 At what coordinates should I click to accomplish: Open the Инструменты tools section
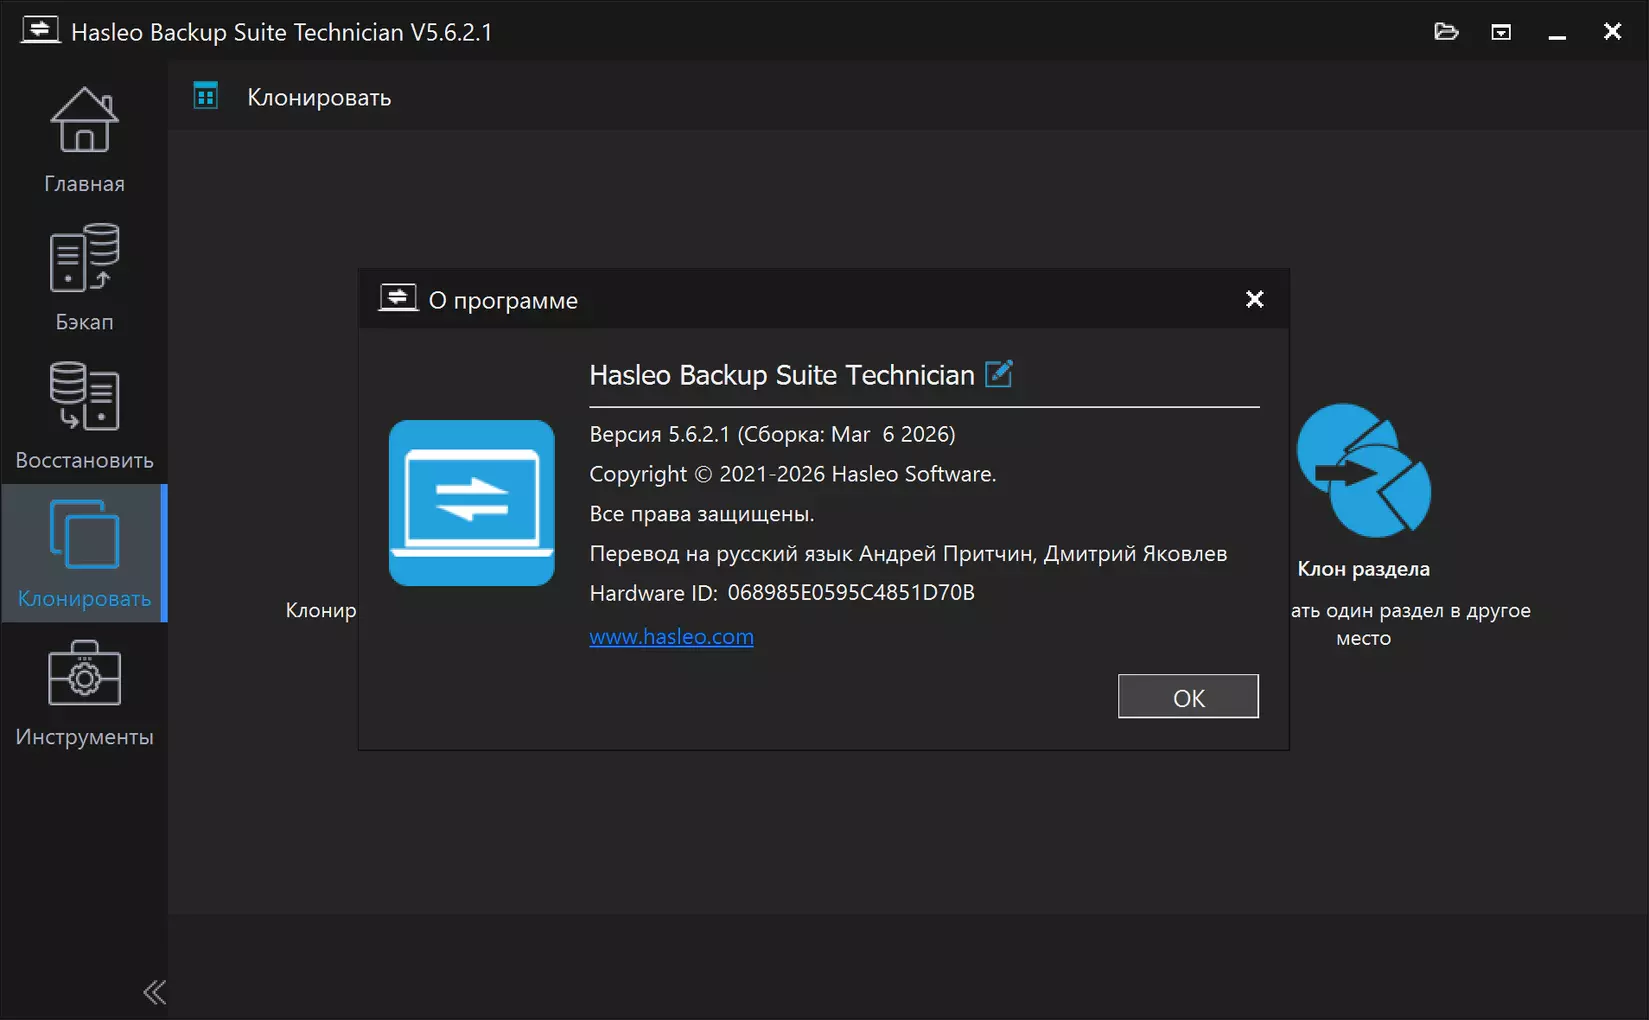84,692
